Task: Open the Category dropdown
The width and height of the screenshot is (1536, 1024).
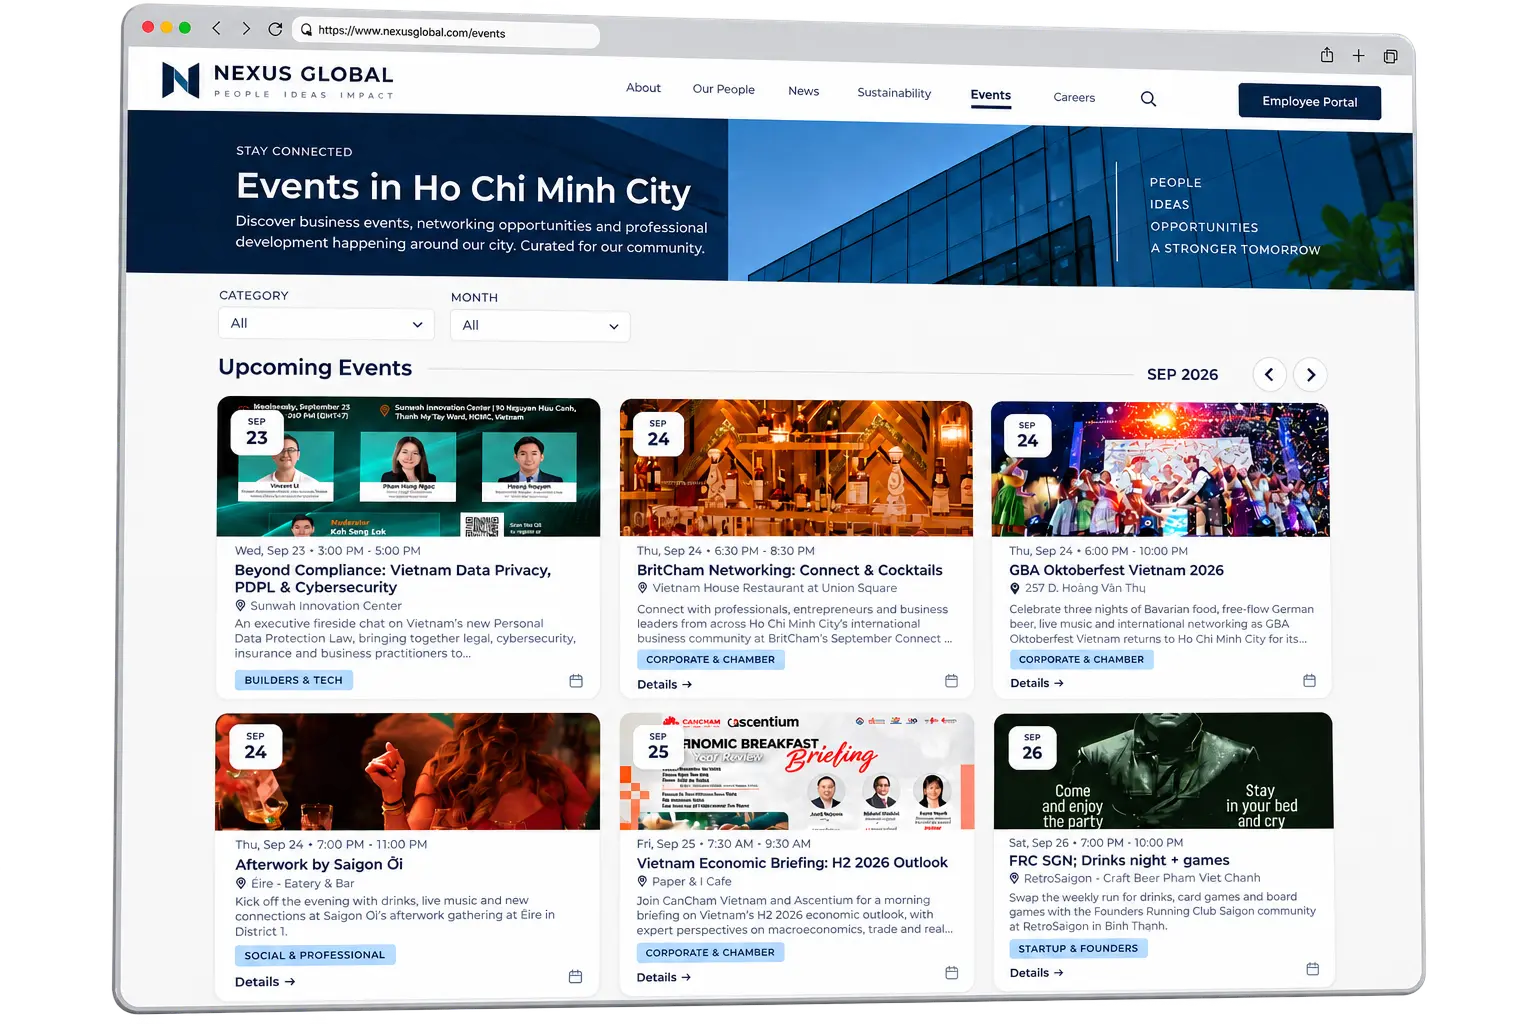Action: [x=326, y=324]
